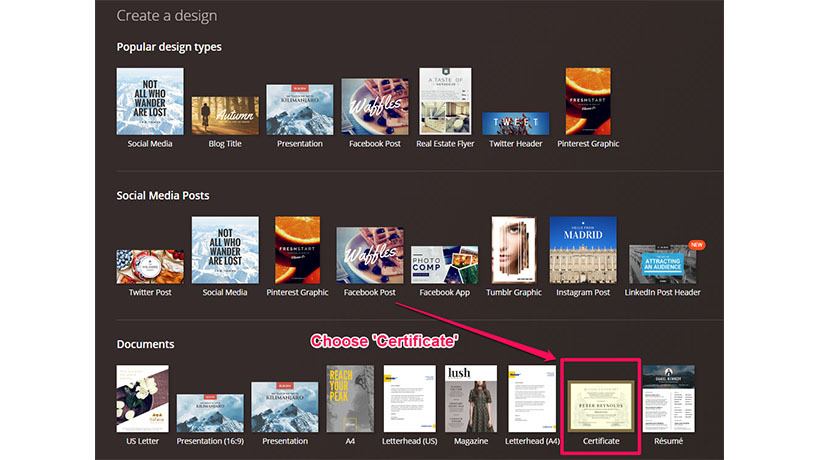Image resolution: width=820 pixels, height=460 pixels.
Task: Select the Instagram Post Madrid thumbnail
Action: (583, 250)
